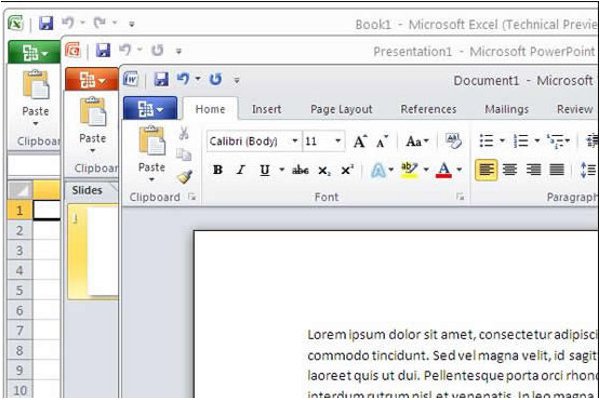Click the Copy icon under scissors

pyautogui.click(x=184, y=154)
